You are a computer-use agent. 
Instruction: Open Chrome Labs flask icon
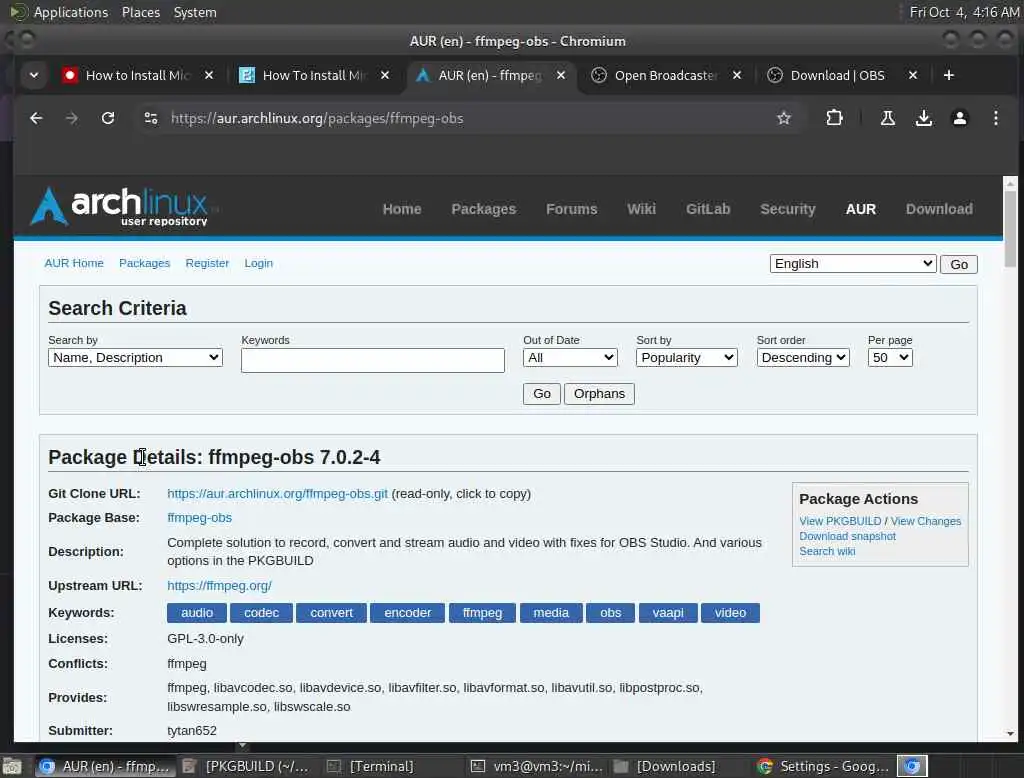pos(888,118)
